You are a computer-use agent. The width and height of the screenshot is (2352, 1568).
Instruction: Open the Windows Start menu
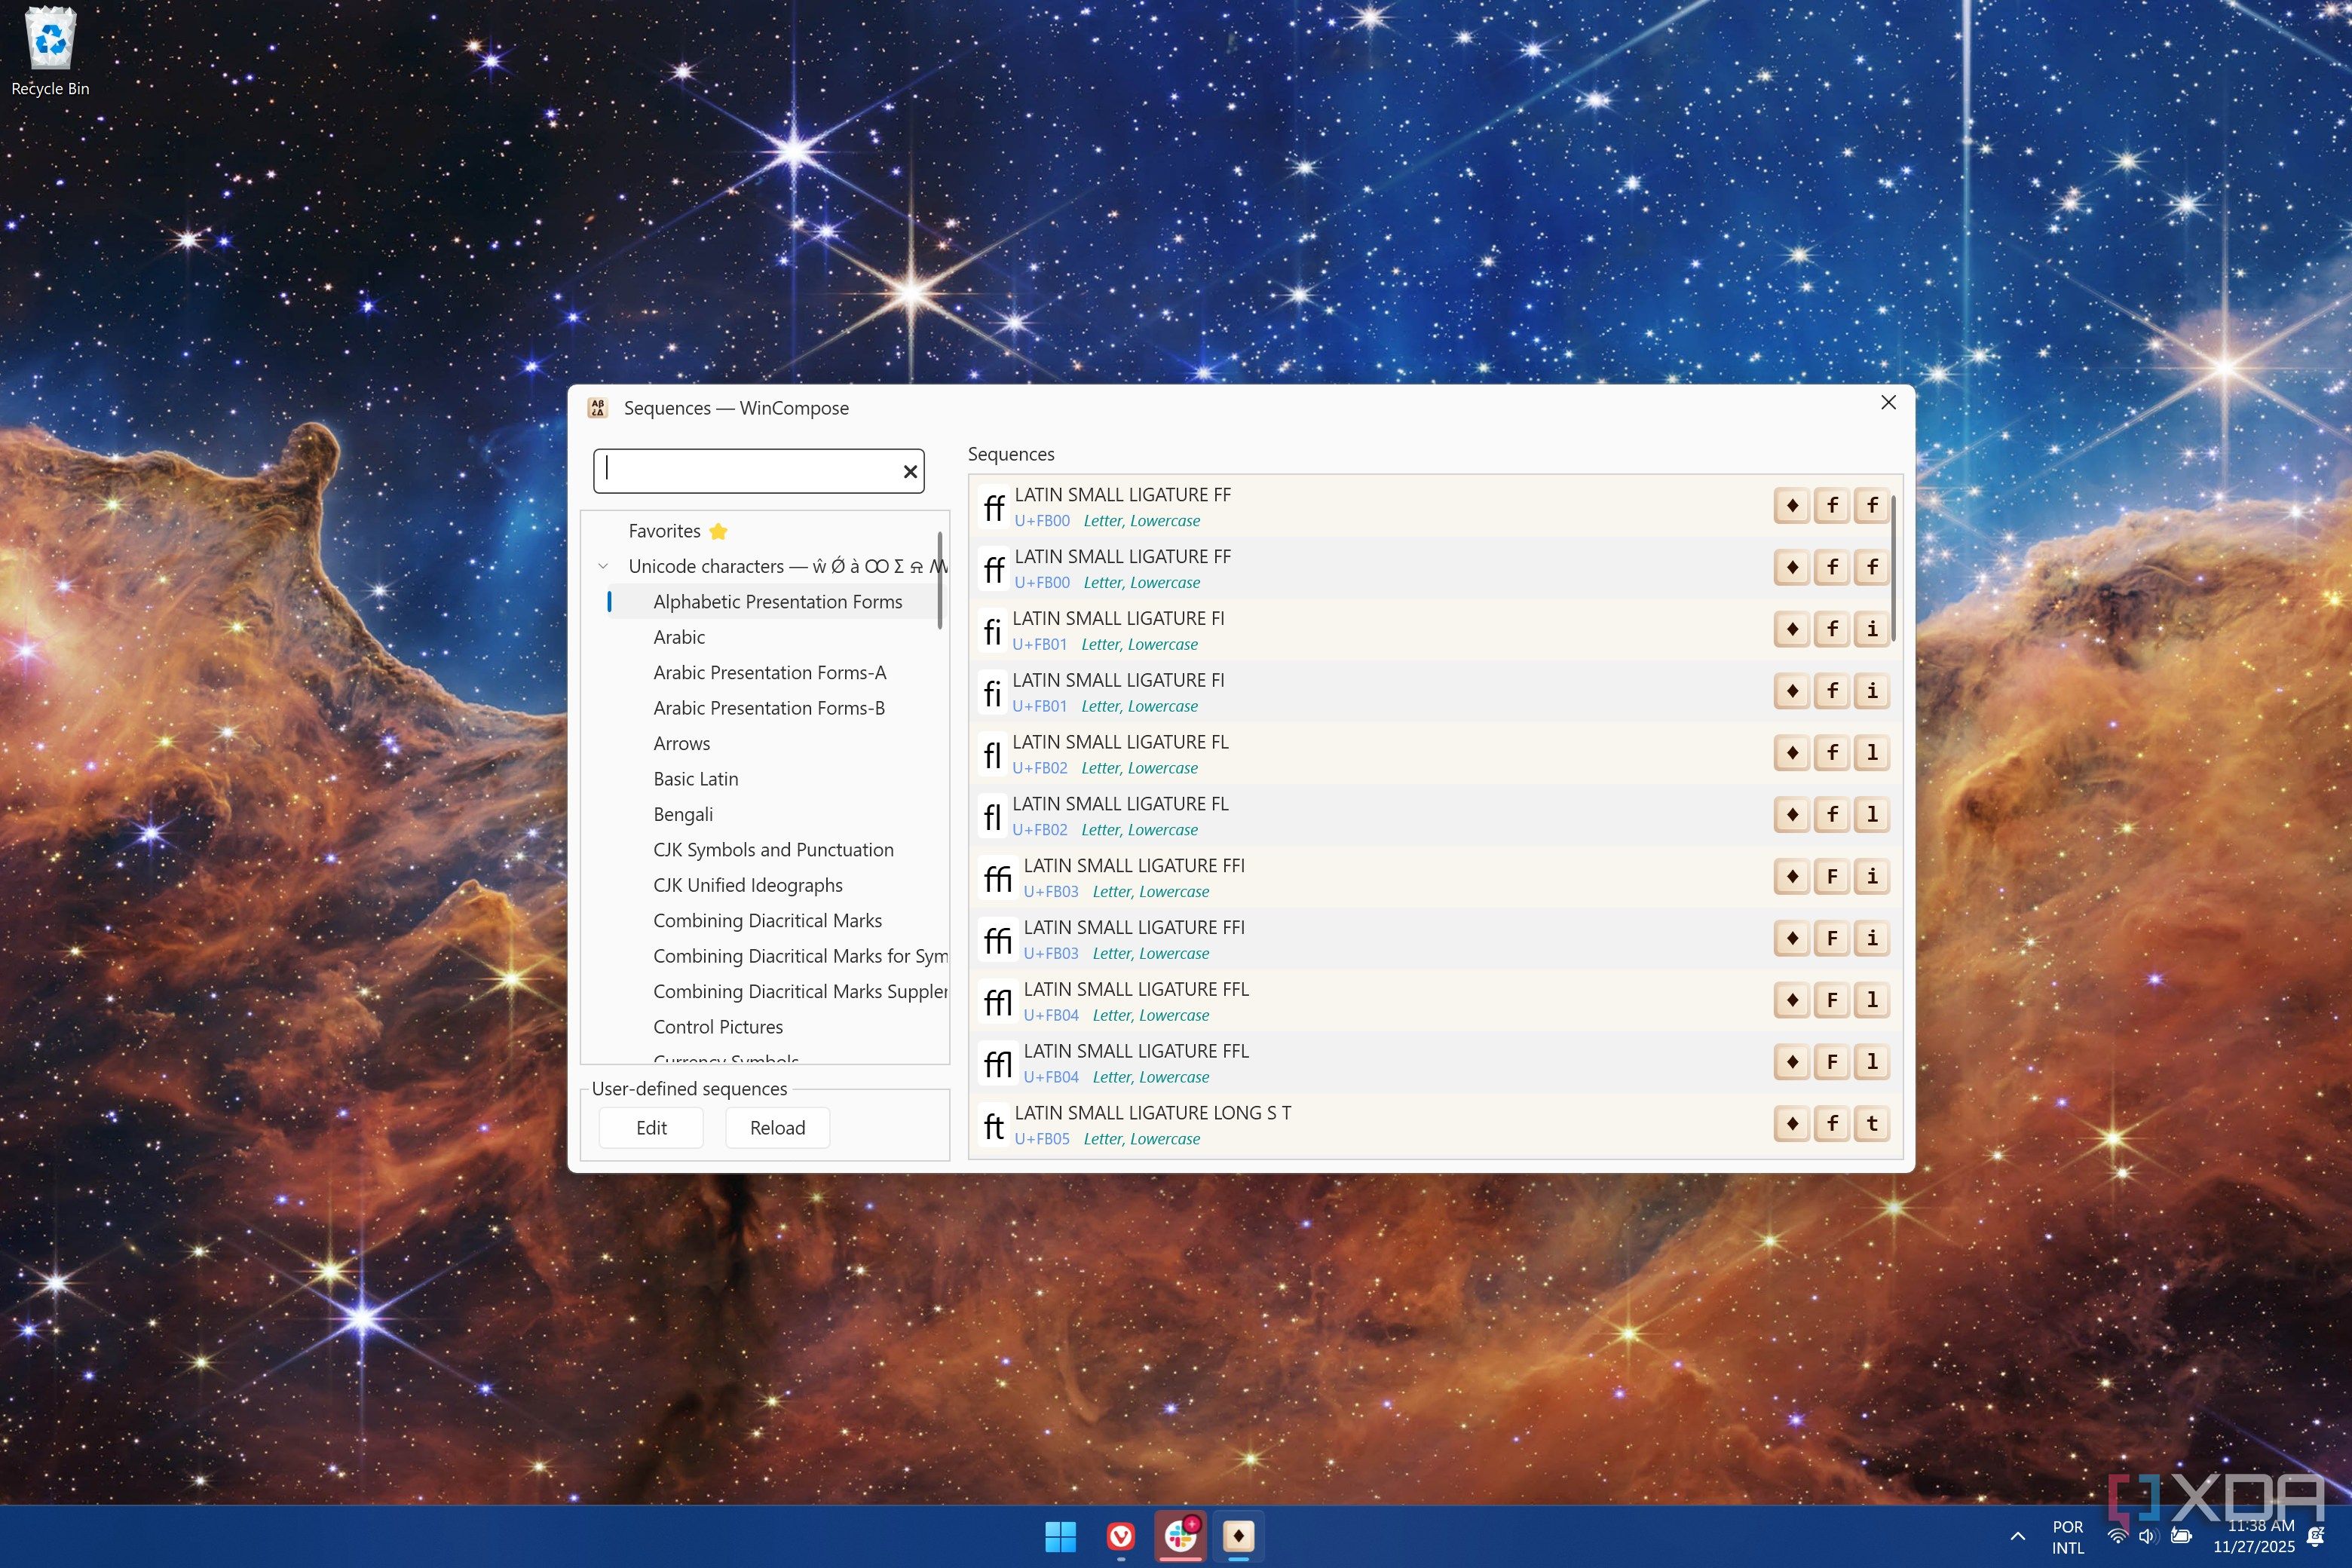tap(1060, 1536)
